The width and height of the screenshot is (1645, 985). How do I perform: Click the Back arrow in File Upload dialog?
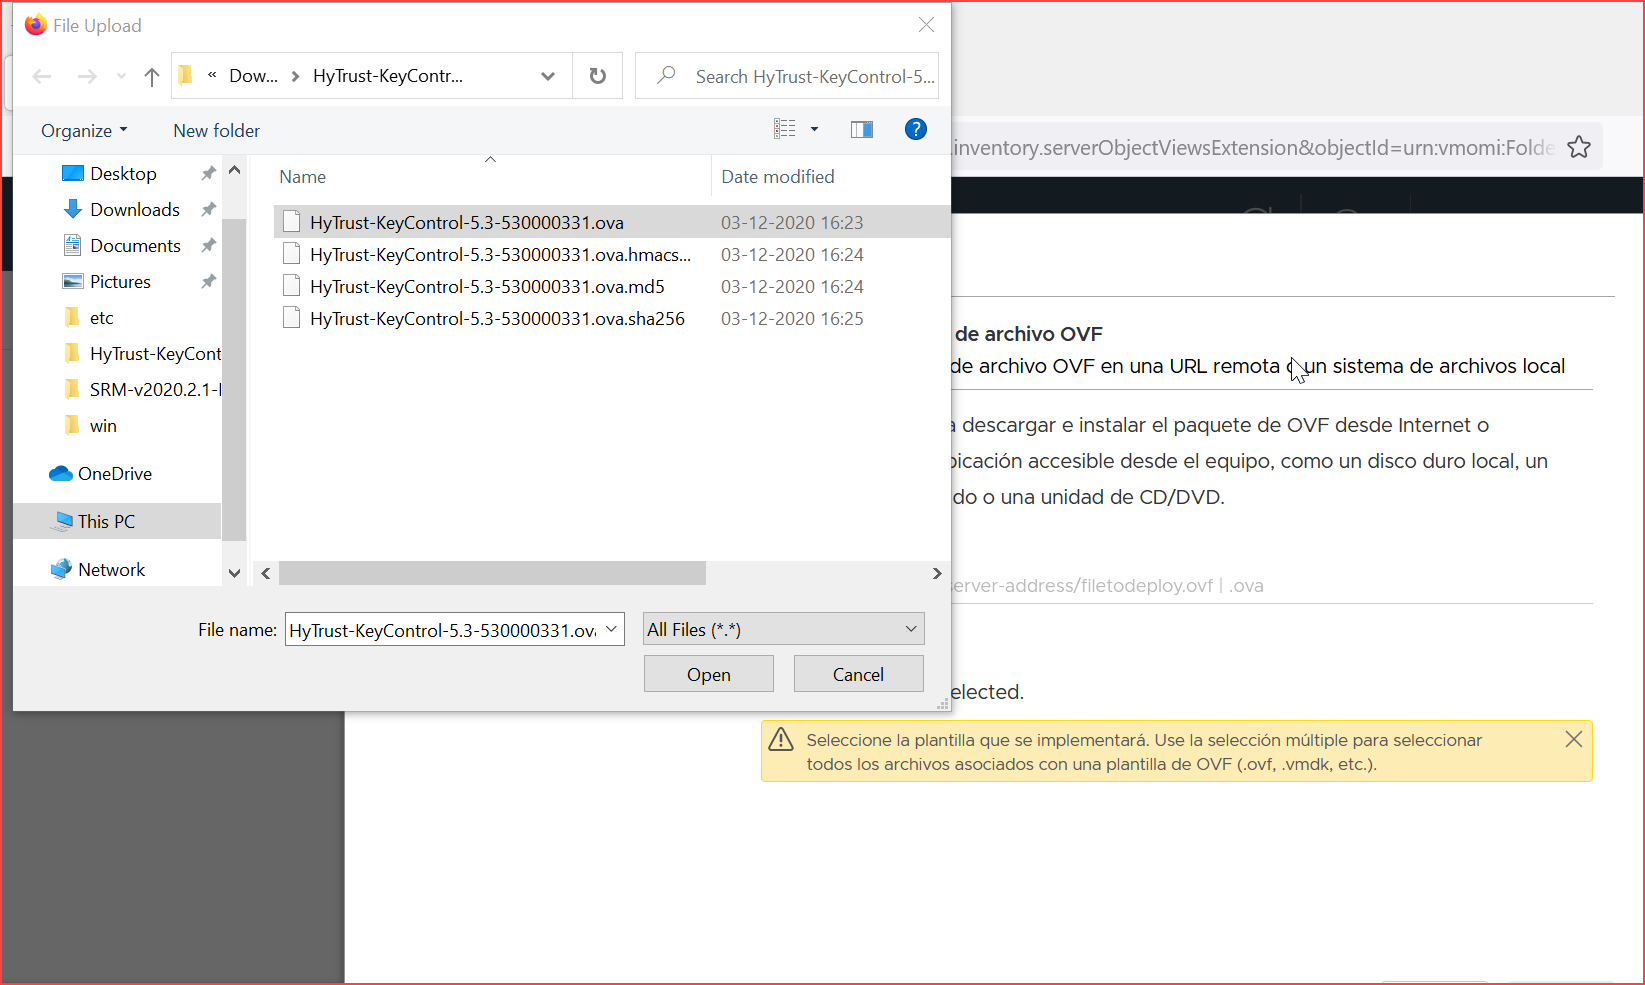coord(42,76)
